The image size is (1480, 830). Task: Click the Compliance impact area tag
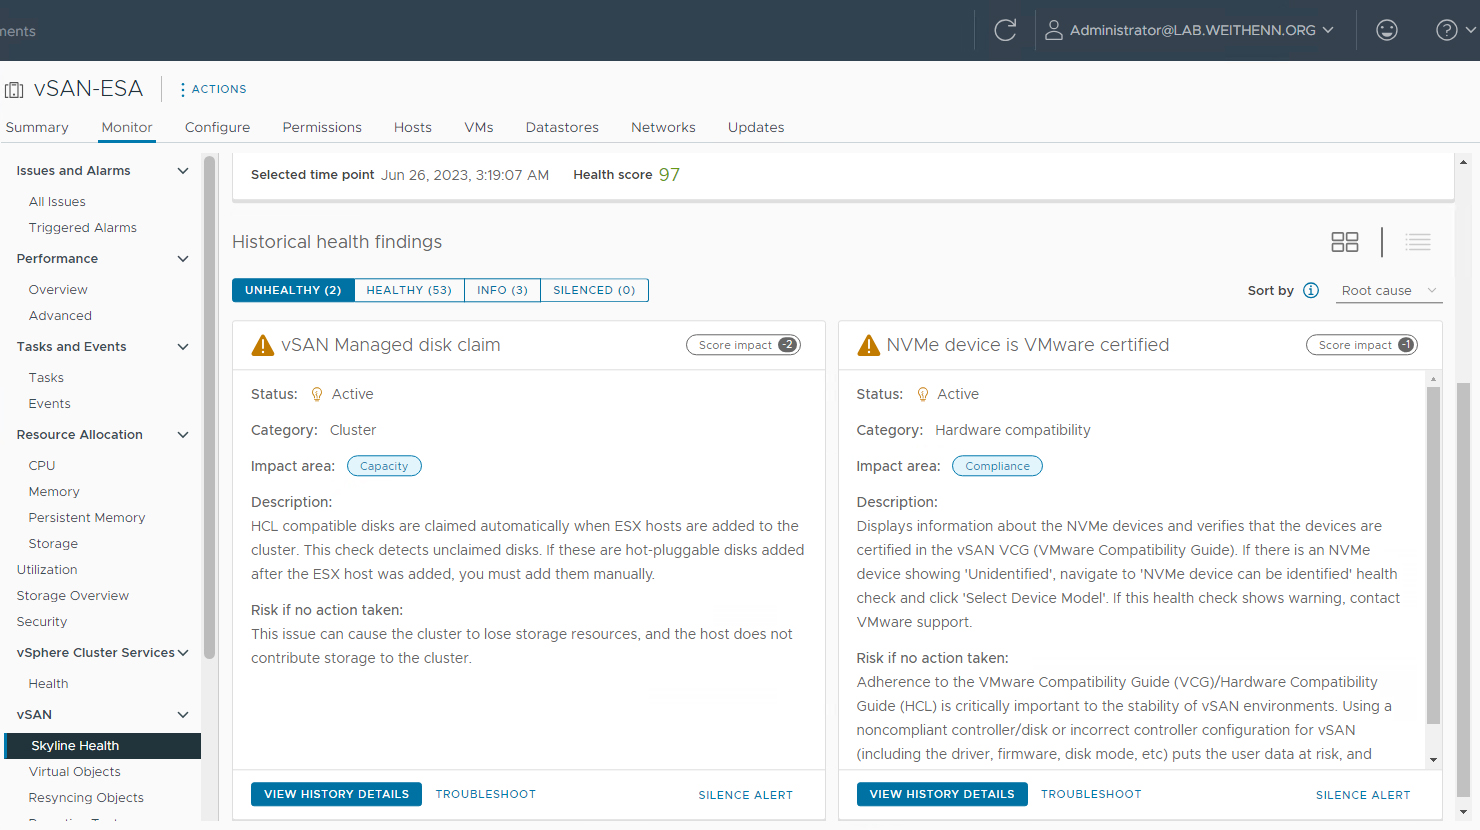[x=997, y=466]
